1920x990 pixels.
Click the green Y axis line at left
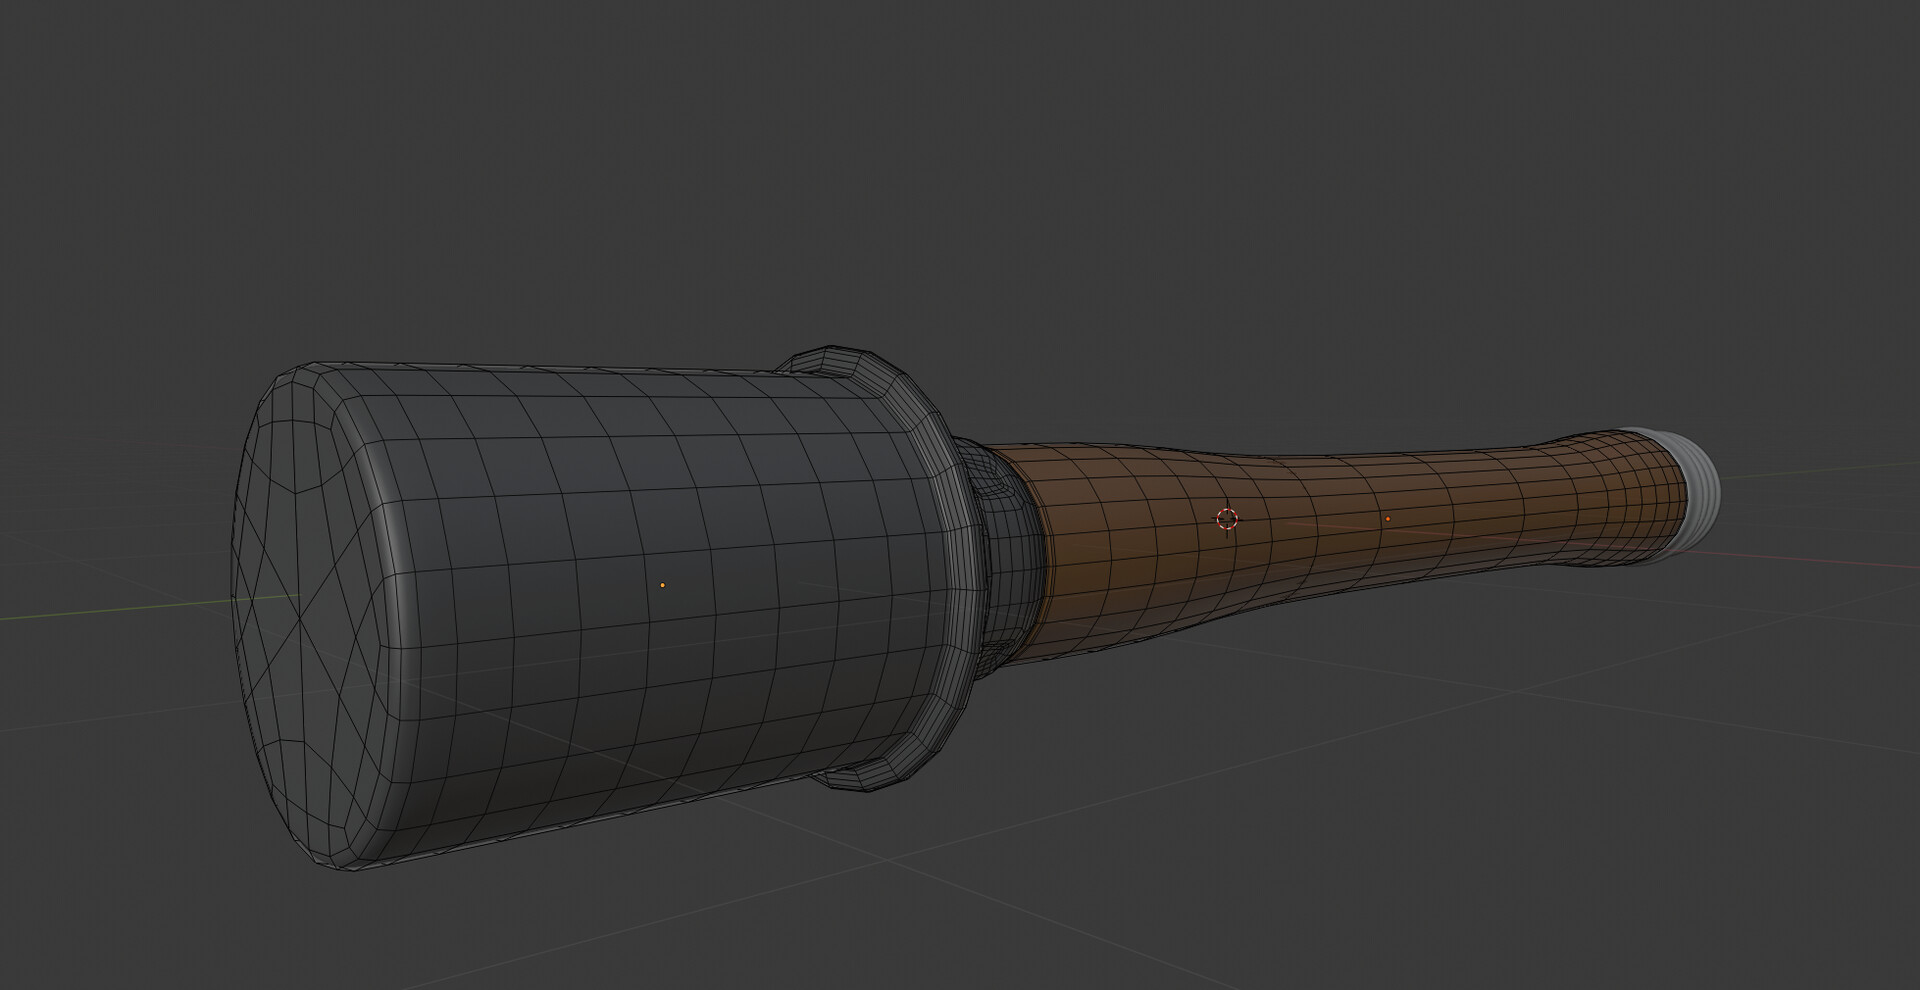100,610
